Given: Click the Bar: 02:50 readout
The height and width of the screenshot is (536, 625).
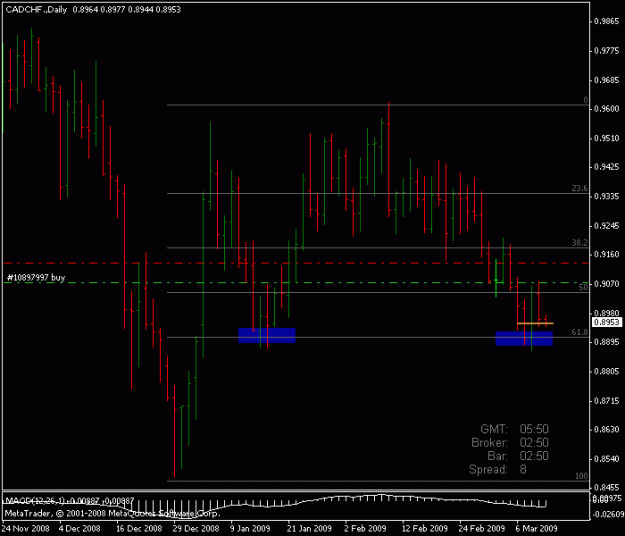Looking at the screenshot, I should tap(518, 456).
